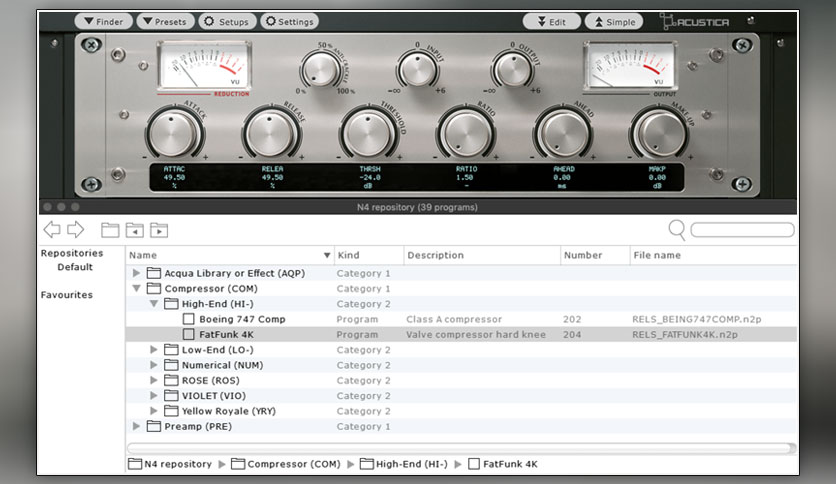Click the Reduction VU meter
Screen dimensions: 836x484
(x=204, y=66)
